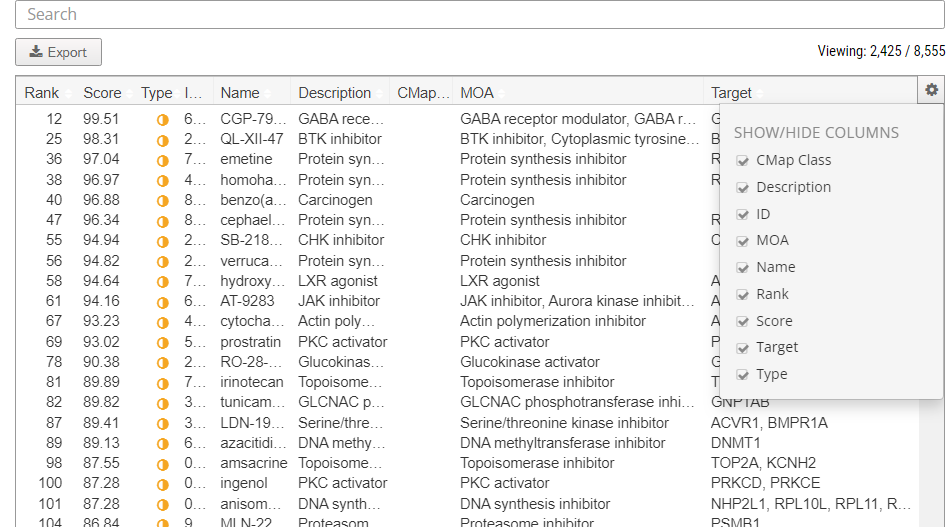Click the MOA column header
The height and width of the screenshot is (527, 947).
tap(477, 93)
